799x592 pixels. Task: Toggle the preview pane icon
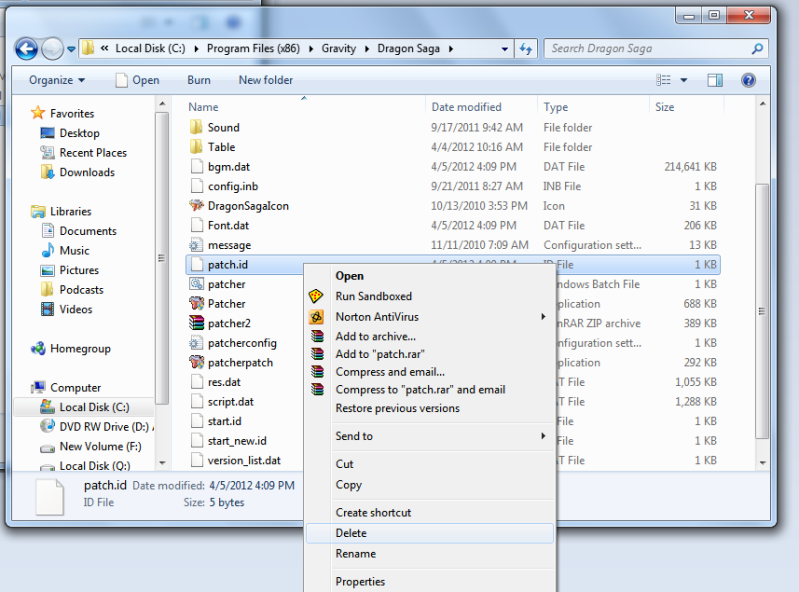coord(714,80)
